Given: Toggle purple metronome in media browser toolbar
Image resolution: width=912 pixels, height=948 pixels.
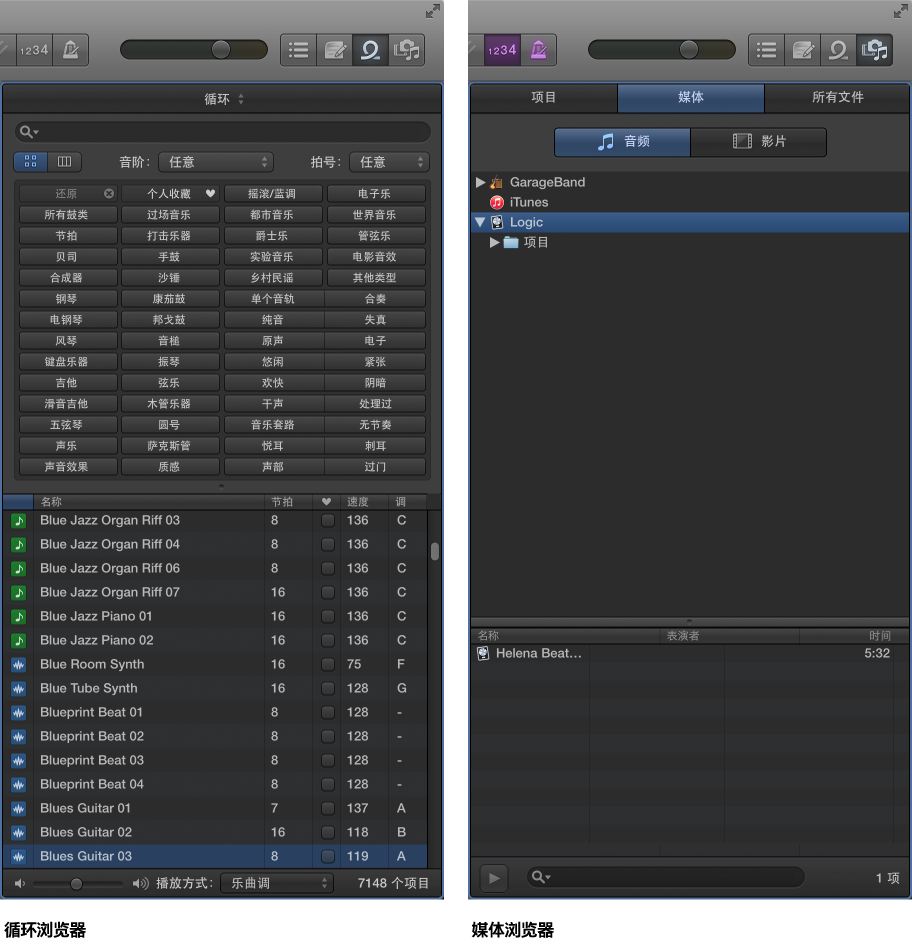Looking at the screenshot, I should (539, 50).
